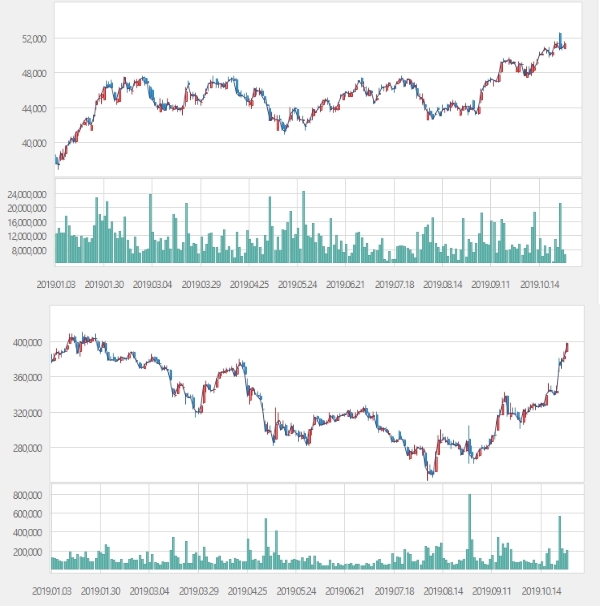Select 2019.01.30 date under the upper chart
Image resolution: width=600 pixels, height=606 pixels.
click(x=104, y=284)
